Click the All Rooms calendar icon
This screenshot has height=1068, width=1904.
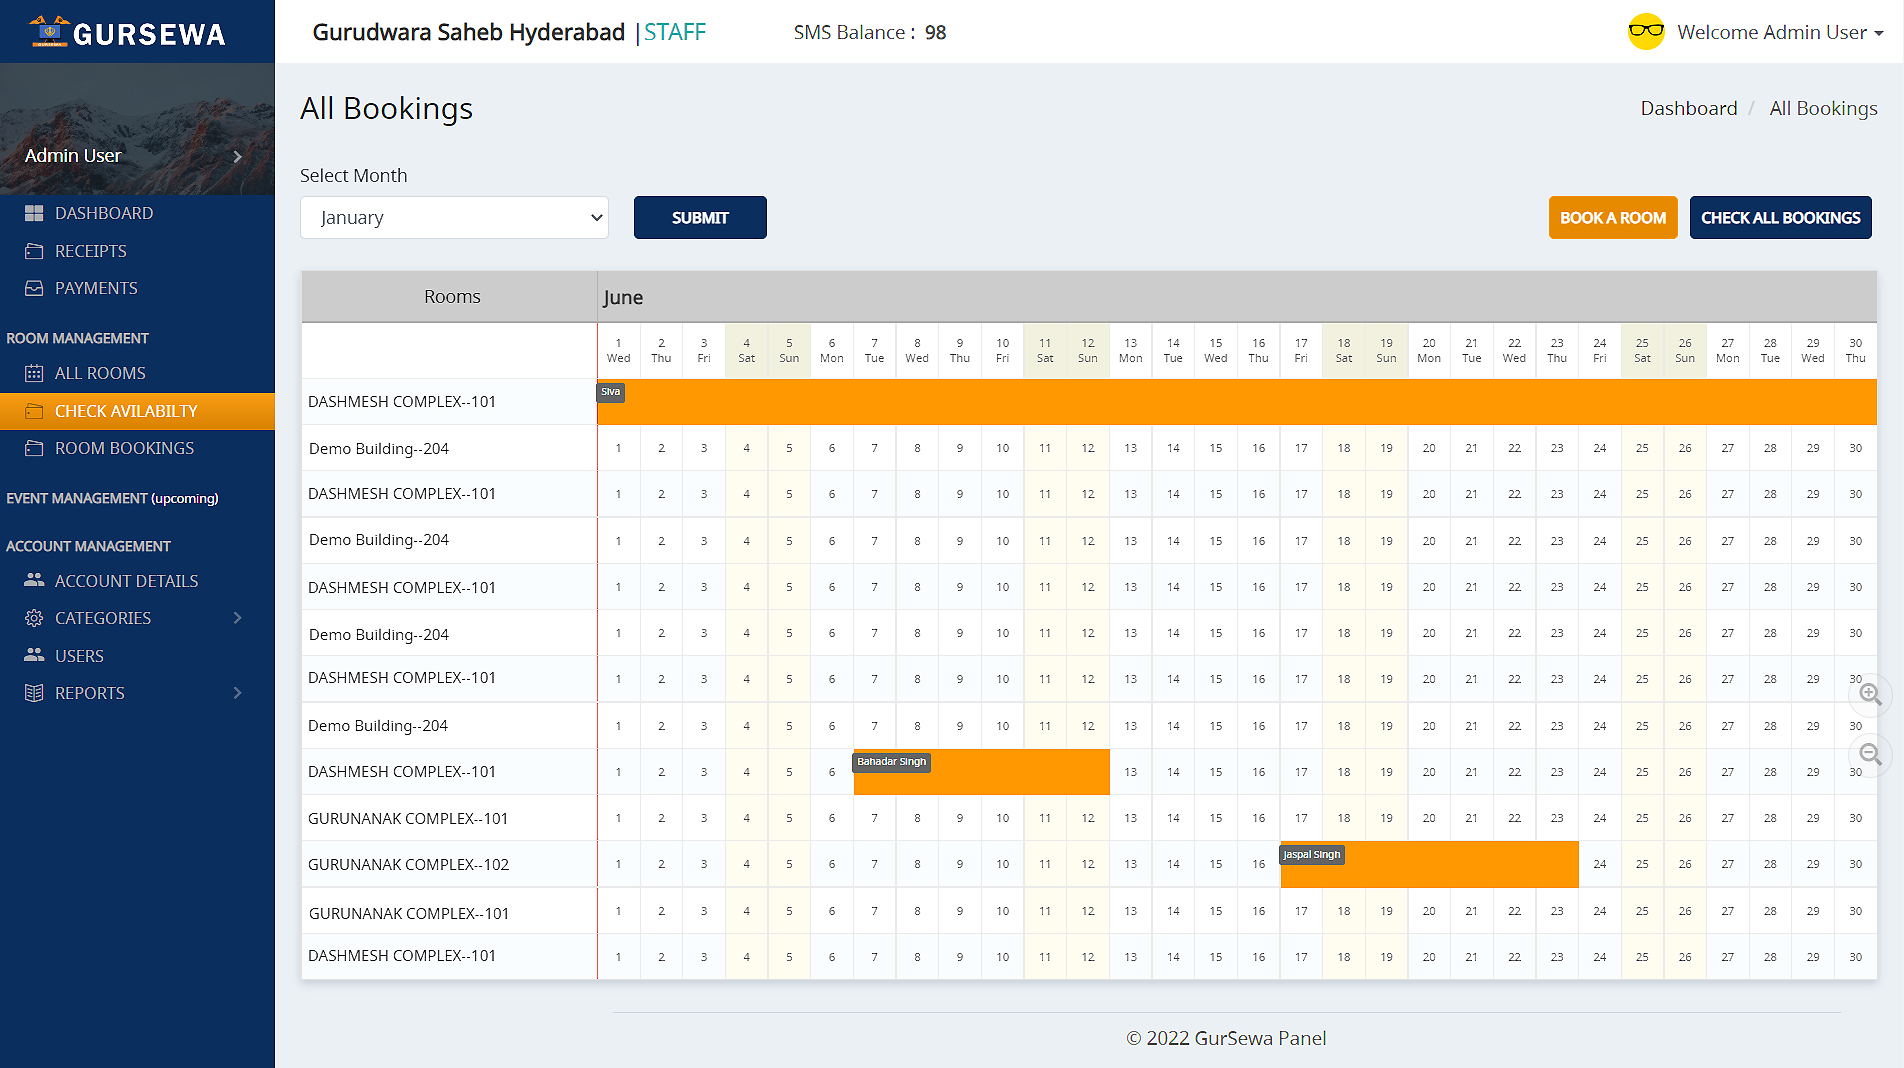tap(34, 373)
